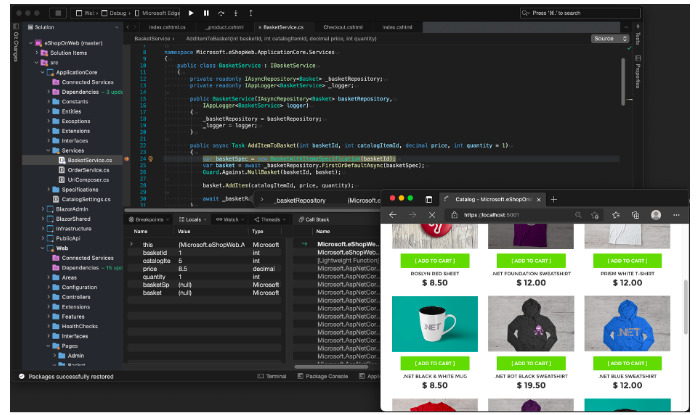Add Roslyn Red Sheet to cart
This screenshot has height=415, width=698.
coord(435,260)
